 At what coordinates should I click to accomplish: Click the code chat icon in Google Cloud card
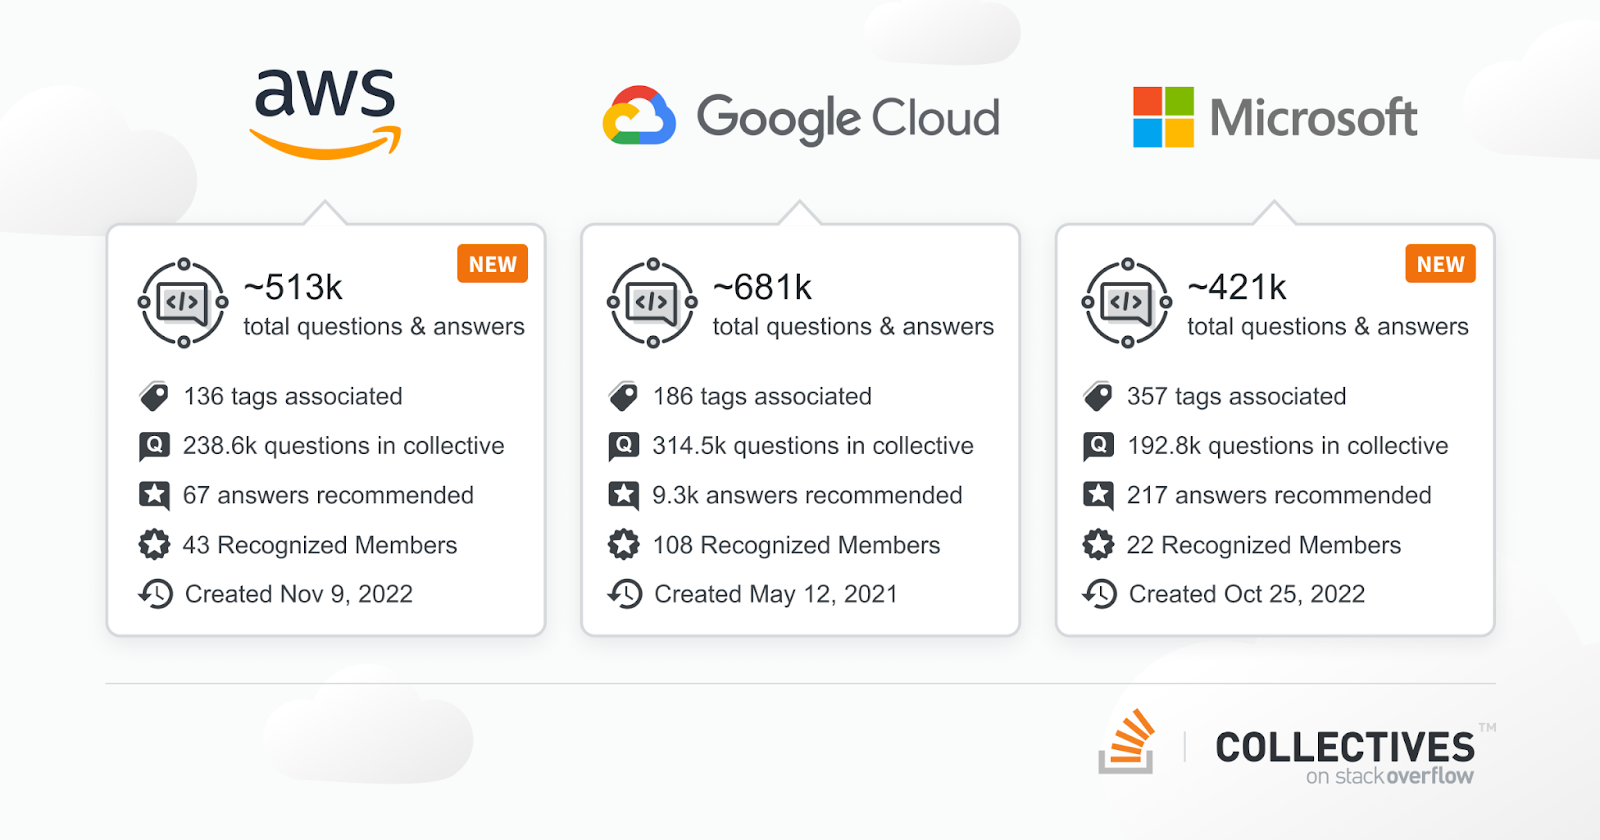[x=652, y=302]
